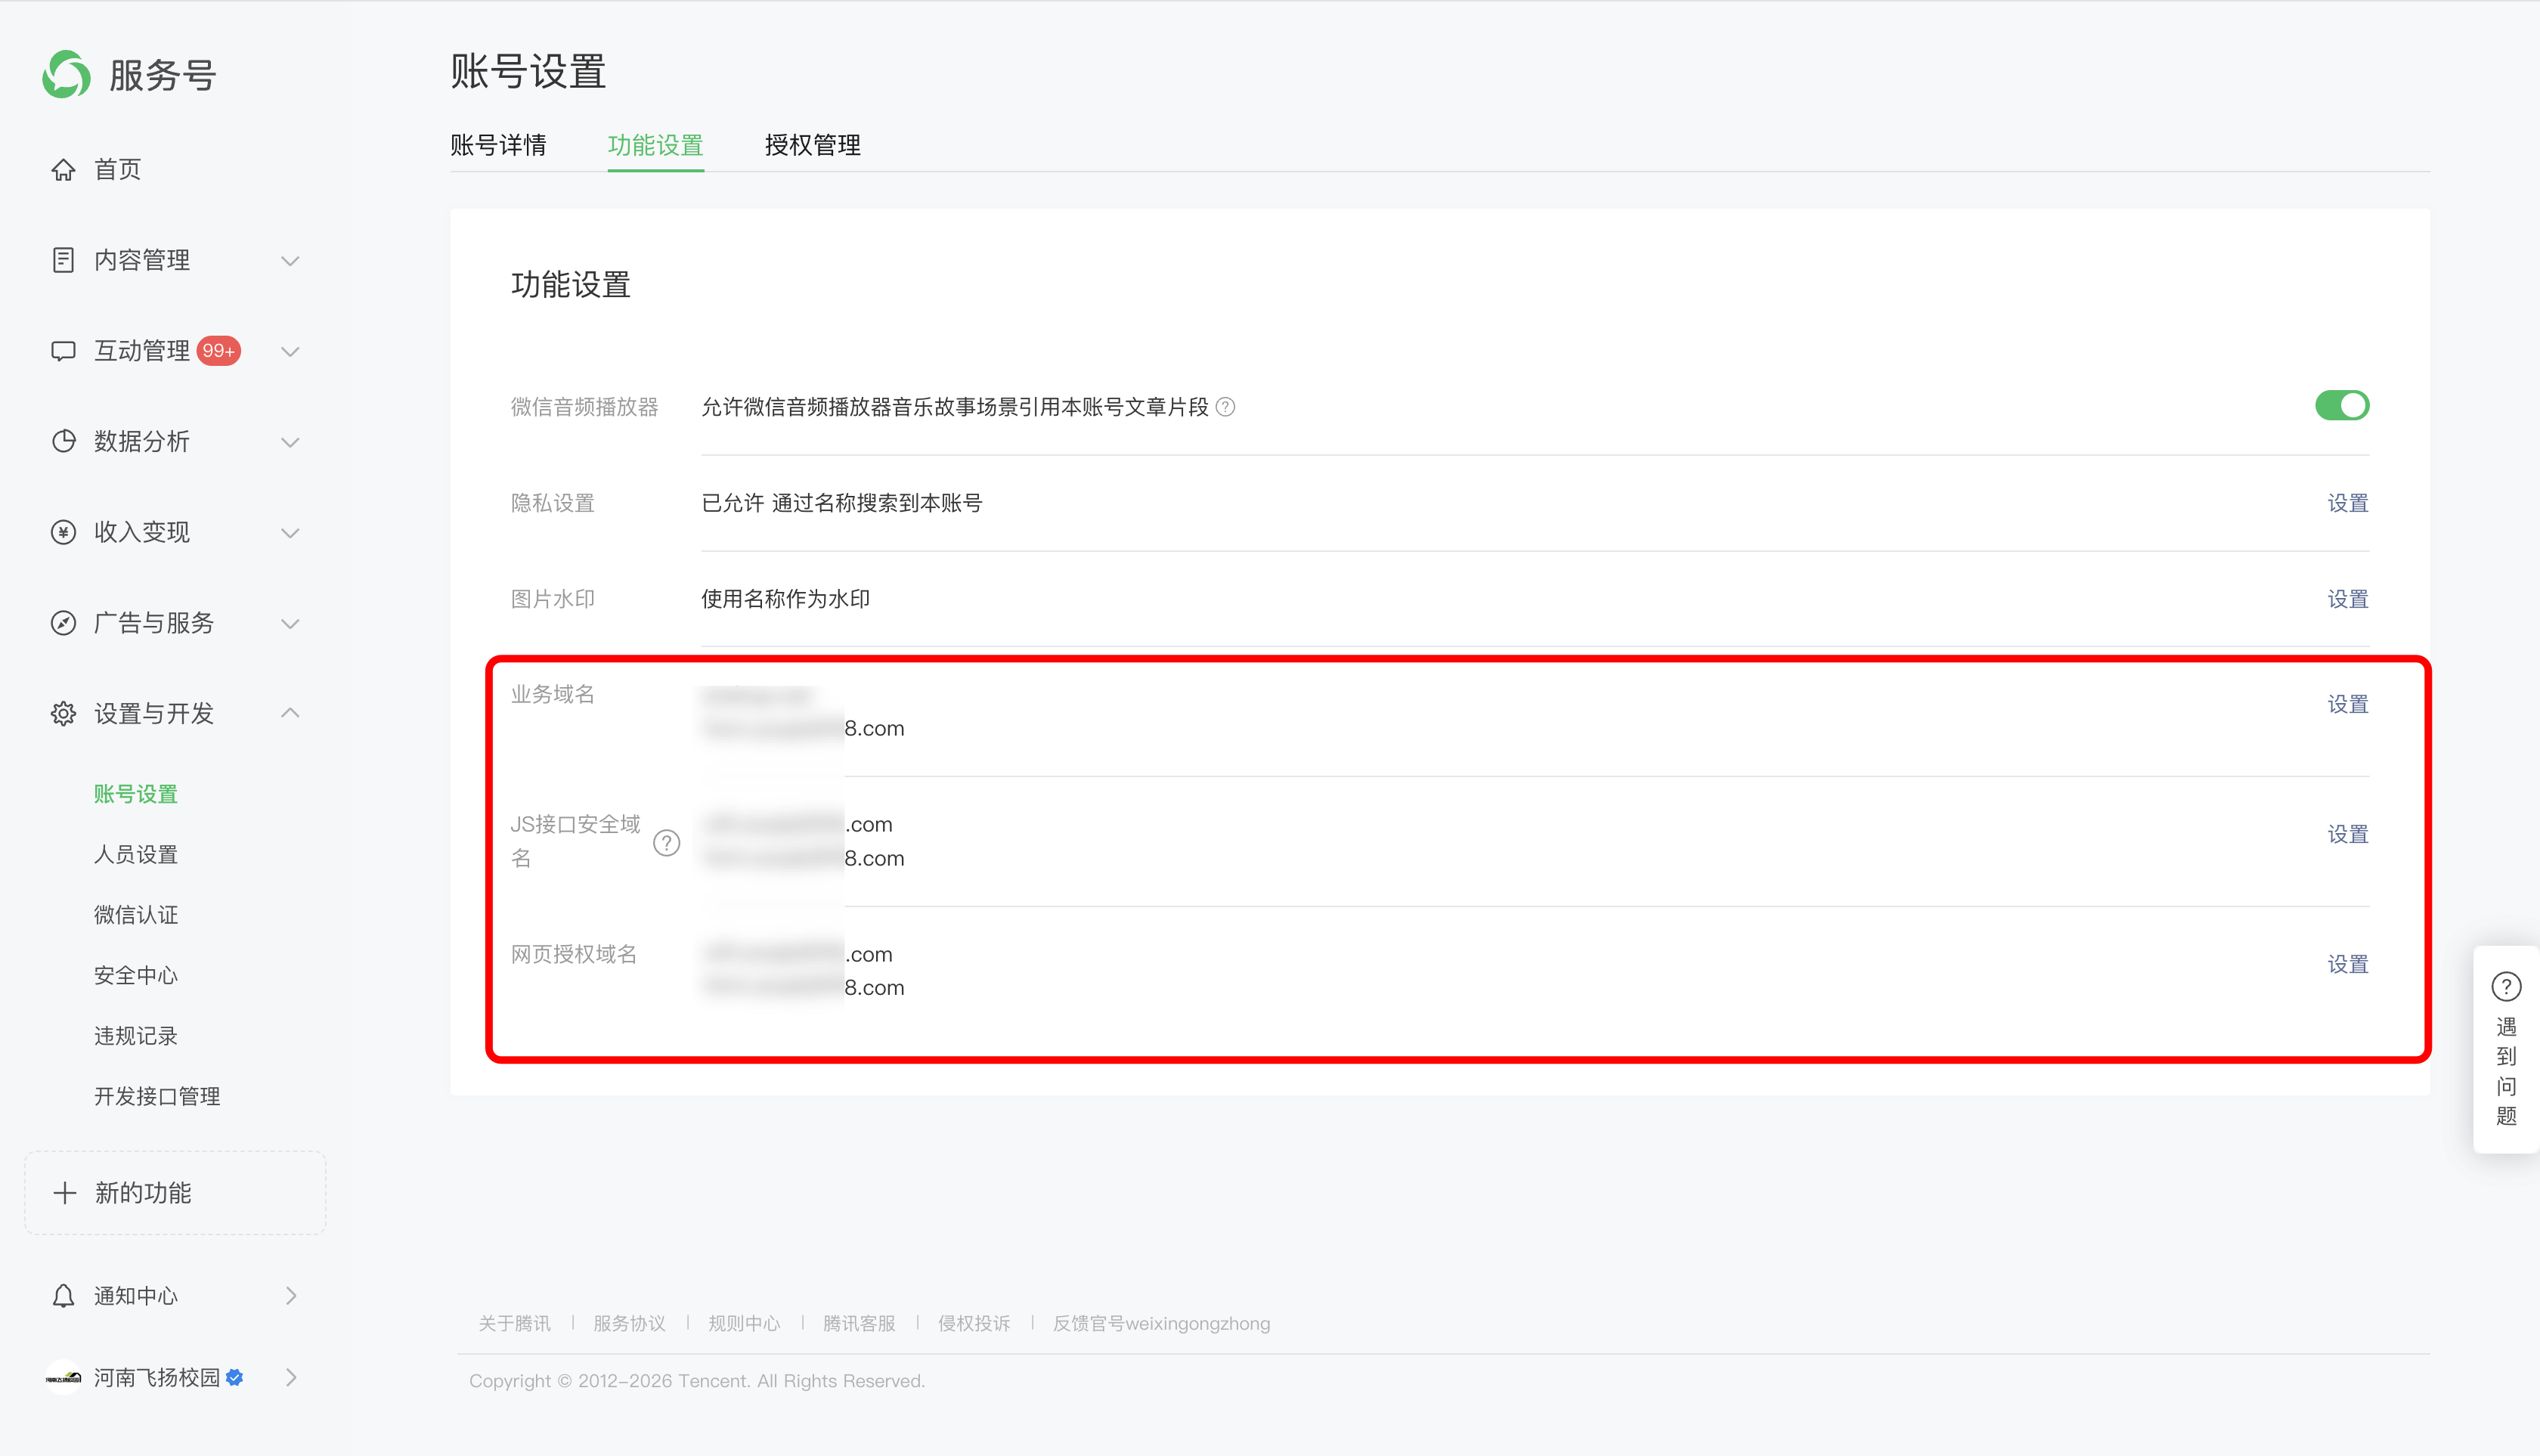Expand the 广告与服务 chevron

290,624
